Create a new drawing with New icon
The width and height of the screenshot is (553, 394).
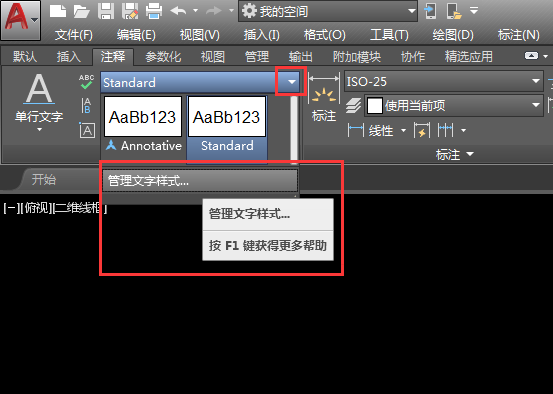click(58, 11)
